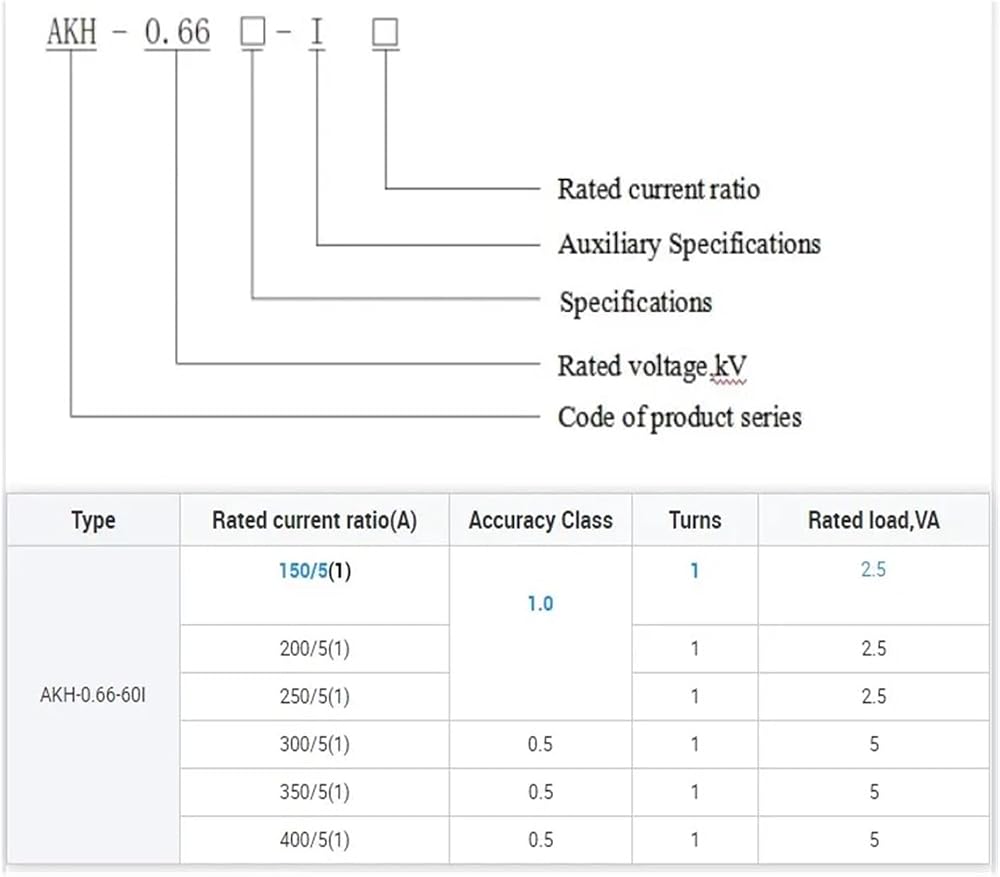Select the AKH product series code
This screenshot has height=877, width=1000.
click(x=71, y=32)
